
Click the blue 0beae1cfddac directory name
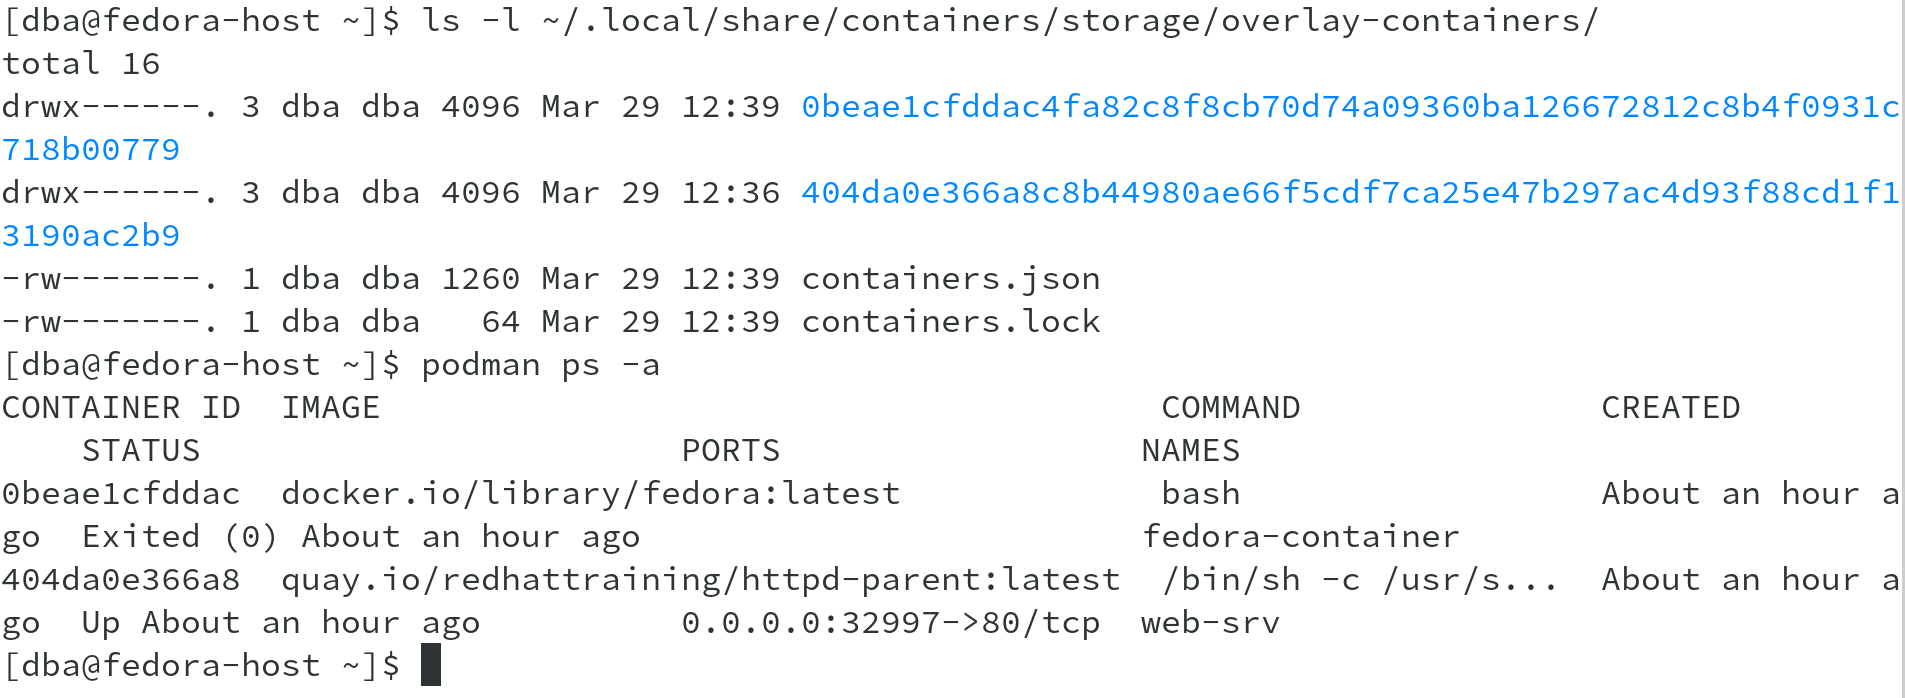click(1350, 107)
